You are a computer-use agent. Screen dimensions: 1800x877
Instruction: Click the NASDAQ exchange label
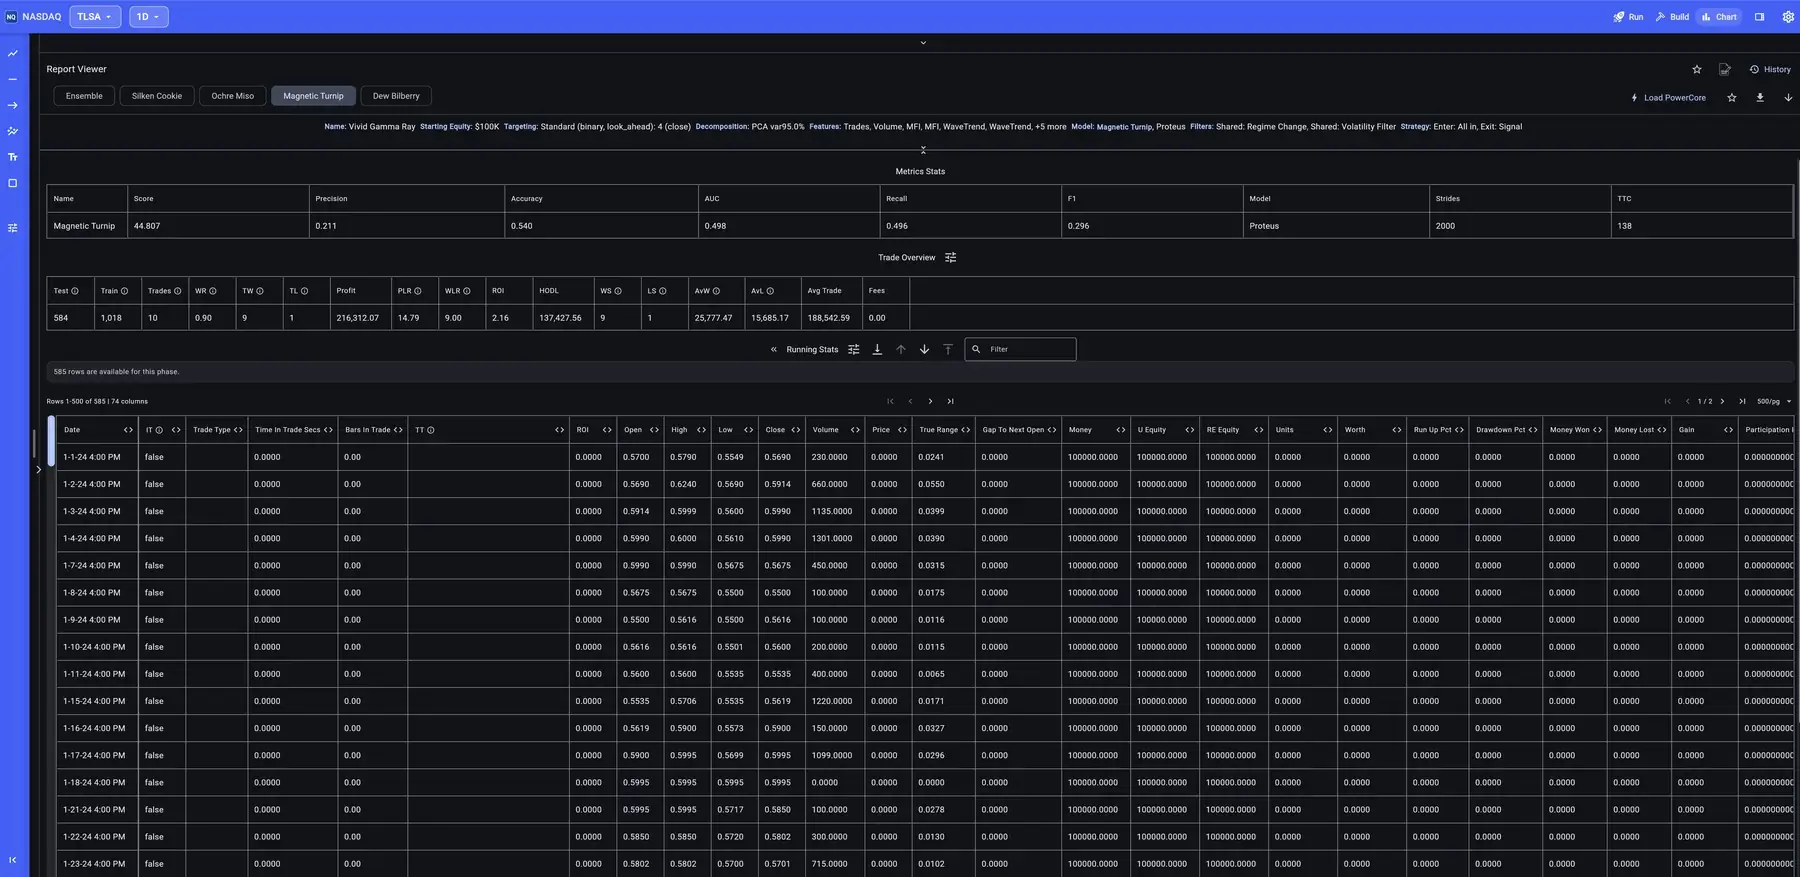coord(42,17)
